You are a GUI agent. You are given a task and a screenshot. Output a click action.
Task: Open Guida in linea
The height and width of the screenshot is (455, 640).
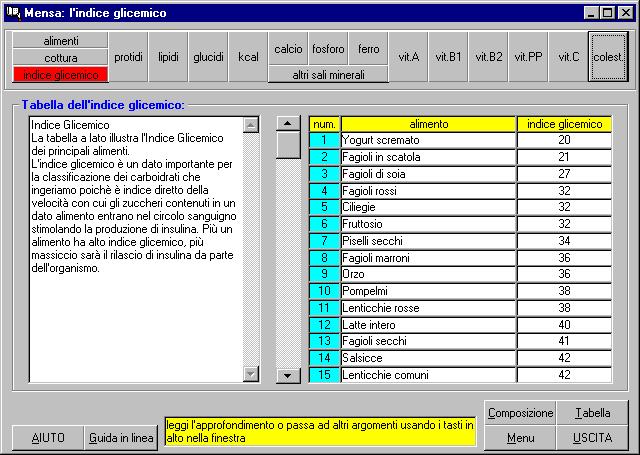tap(121, 438)
